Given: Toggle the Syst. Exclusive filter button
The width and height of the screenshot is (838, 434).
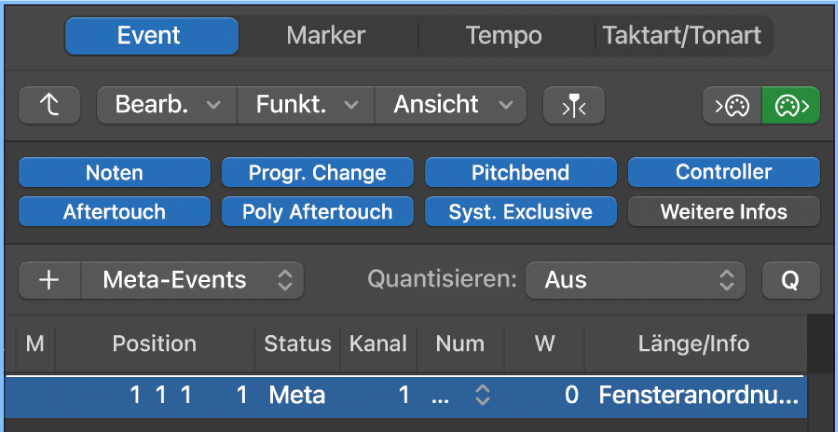Looking at the screenshot, I should [x=520, y=212].
